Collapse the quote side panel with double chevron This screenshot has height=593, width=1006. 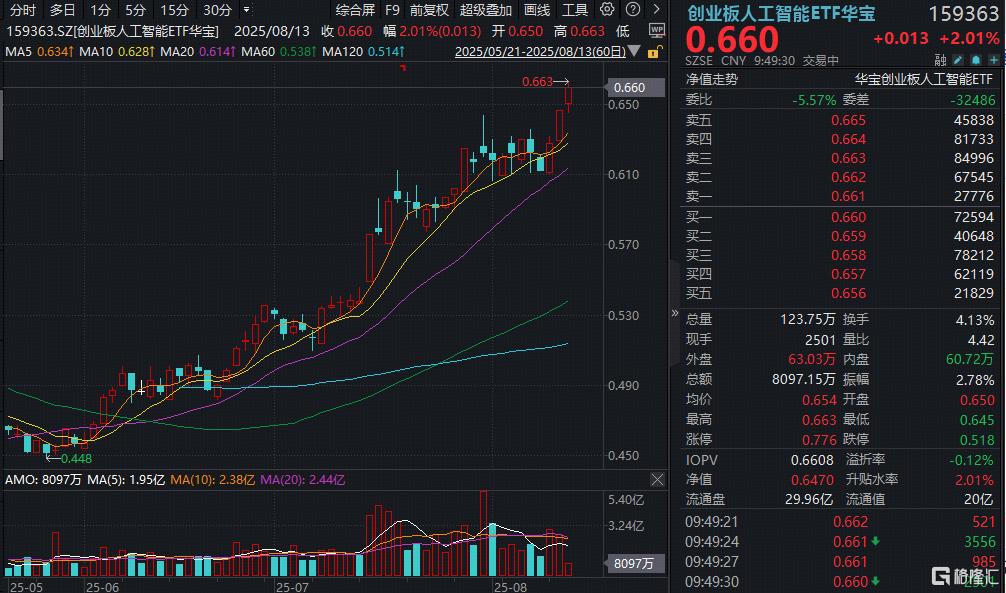pyautogui.click(x=674, y=313)
